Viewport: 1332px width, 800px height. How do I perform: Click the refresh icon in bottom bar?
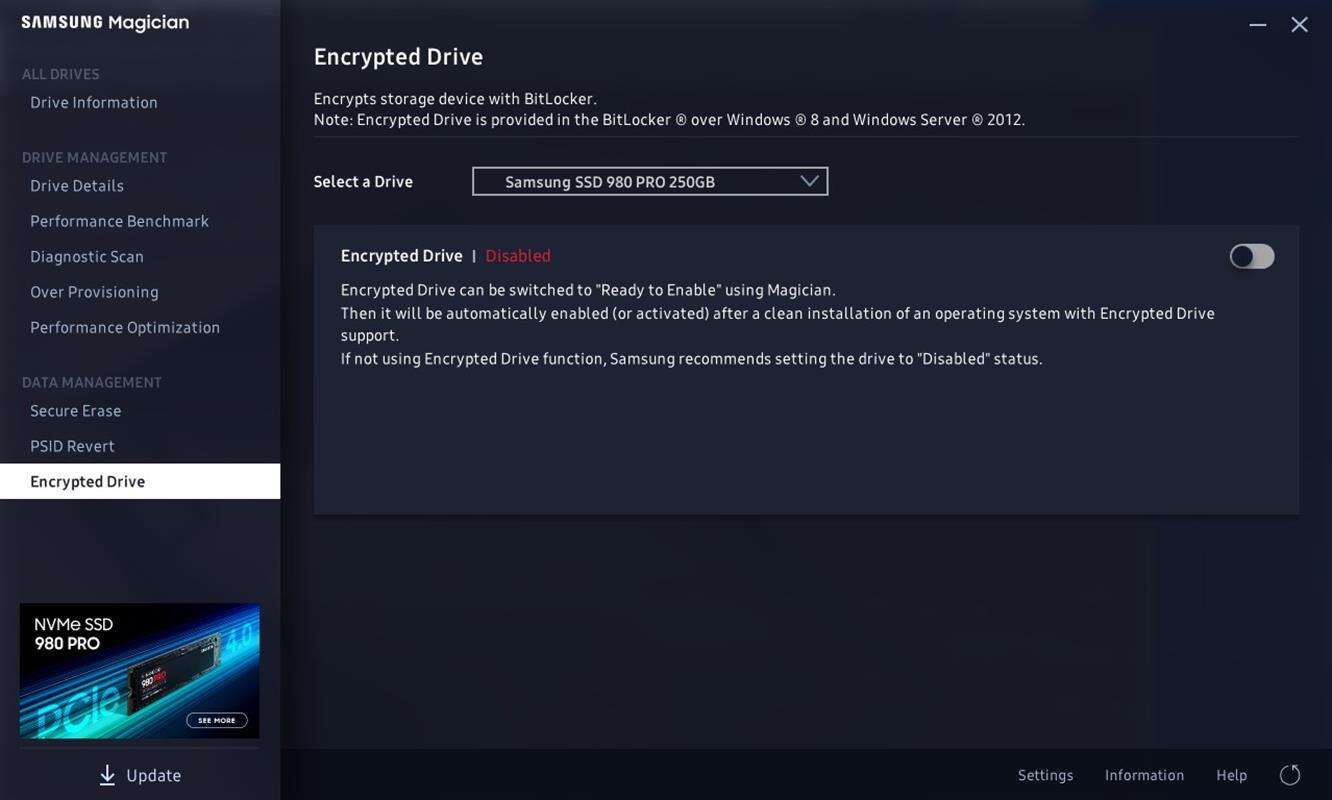click(x=1290, y=775)
